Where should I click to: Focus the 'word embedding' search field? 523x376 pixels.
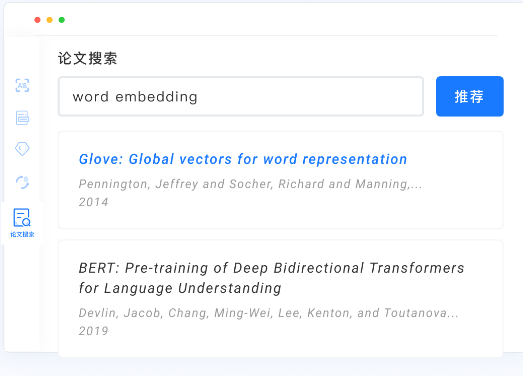241,96
